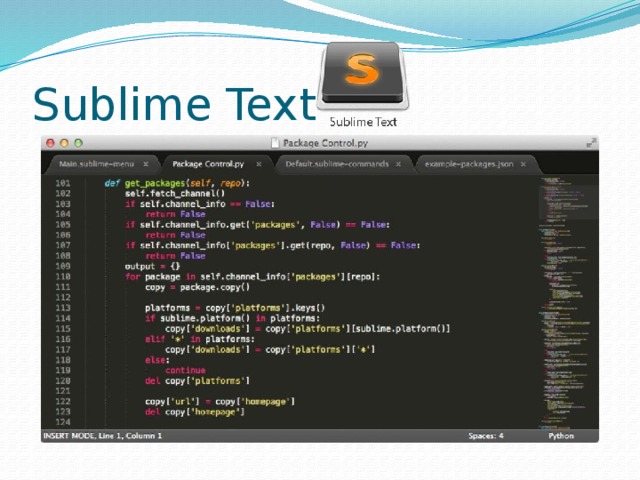Click the Sublime Text app icon

click(362, 76)
